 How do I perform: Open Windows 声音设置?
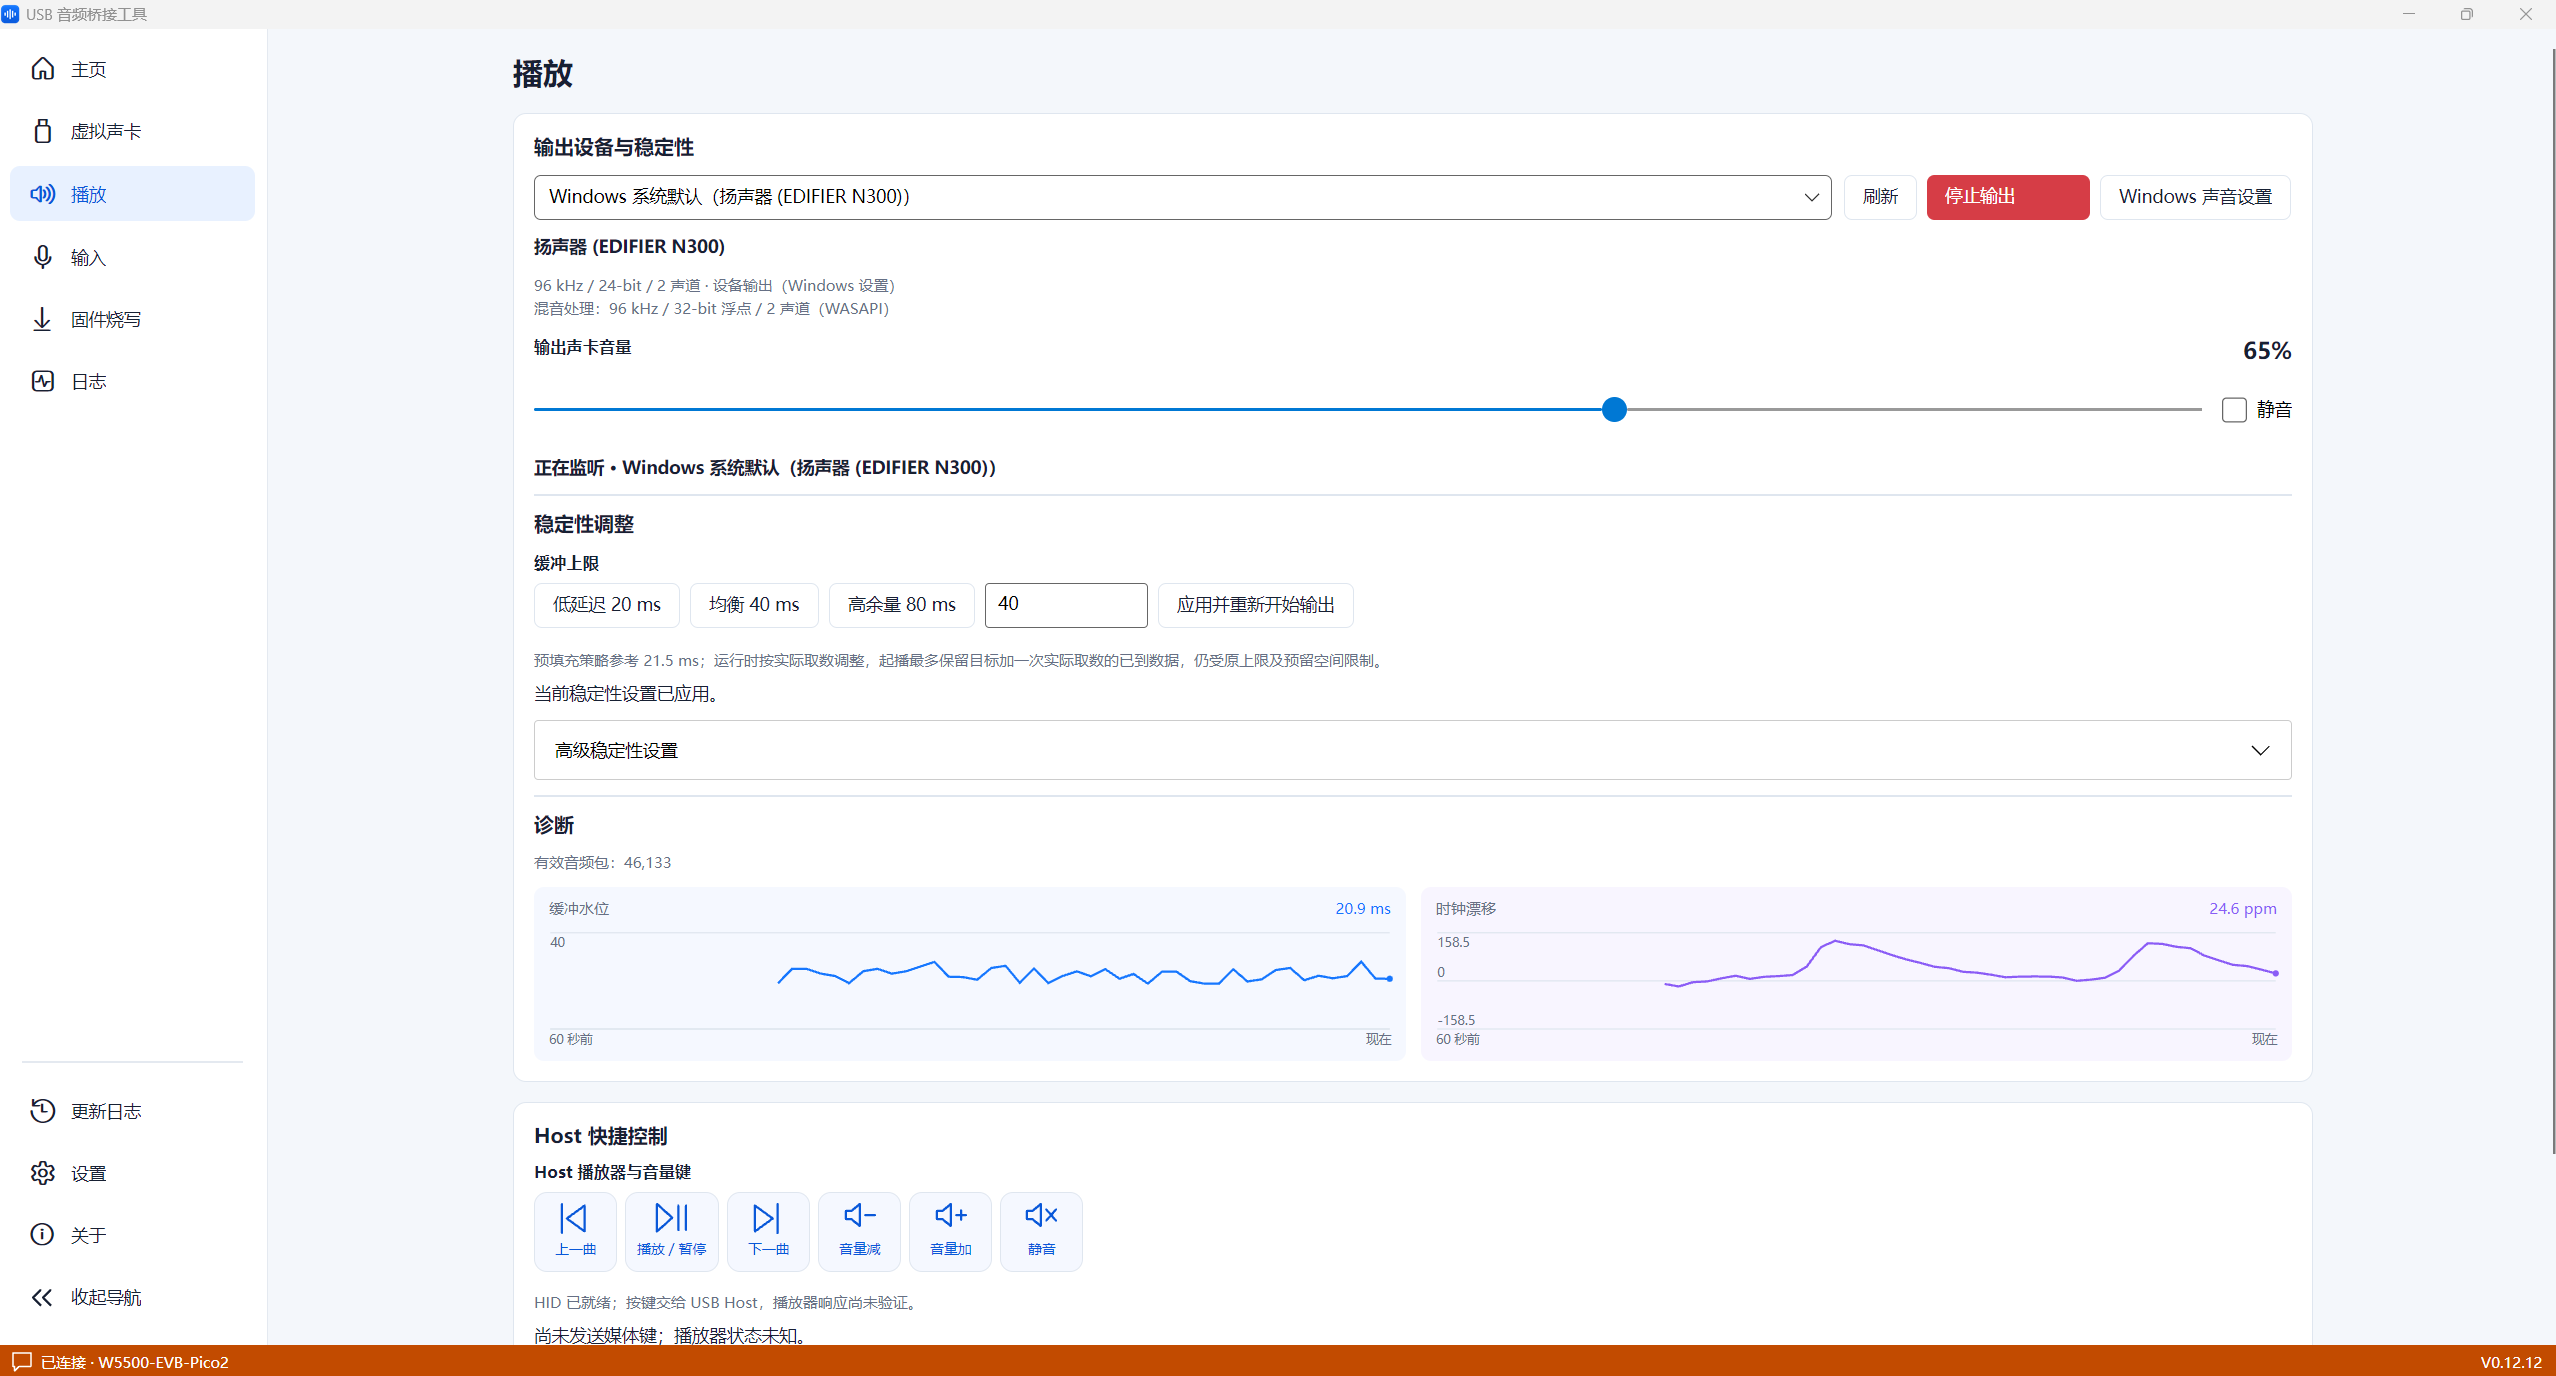(x=2195, y=197)
